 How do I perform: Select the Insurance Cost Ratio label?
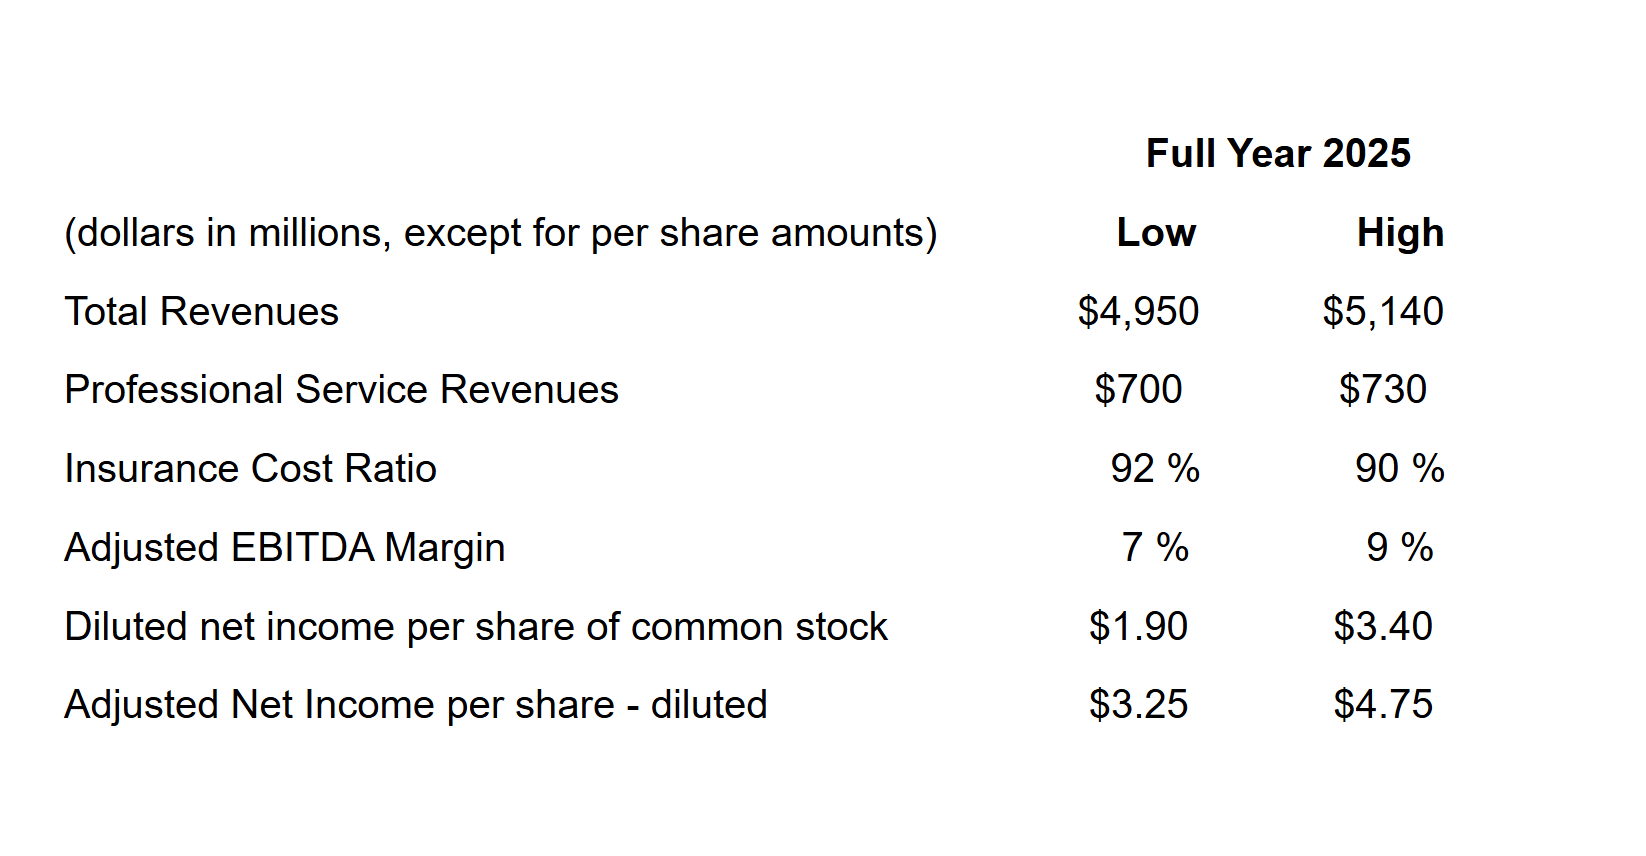tap(251, 469)
